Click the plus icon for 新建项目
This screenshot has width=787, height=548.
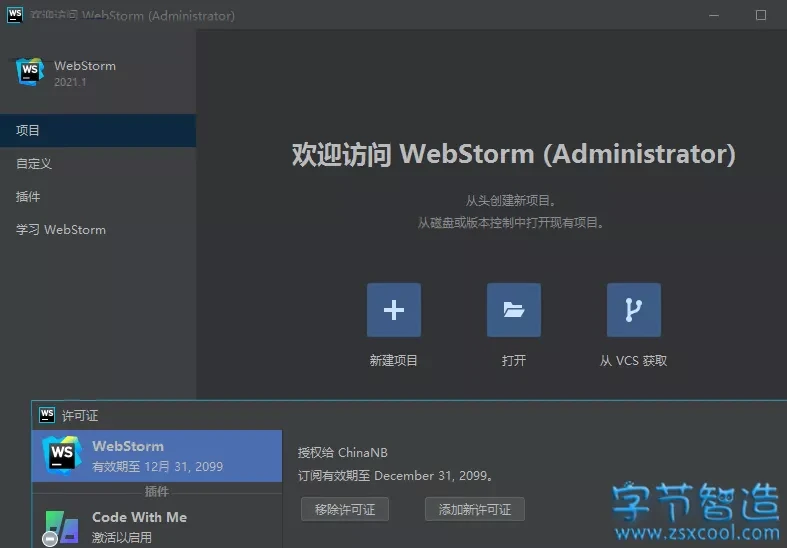point(394,310)
